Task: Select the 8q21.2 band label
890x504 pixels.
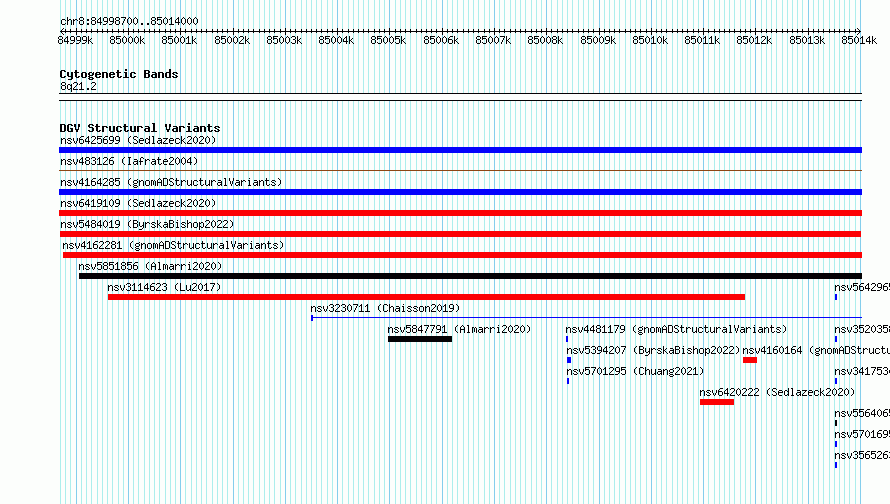Action: 78,86
